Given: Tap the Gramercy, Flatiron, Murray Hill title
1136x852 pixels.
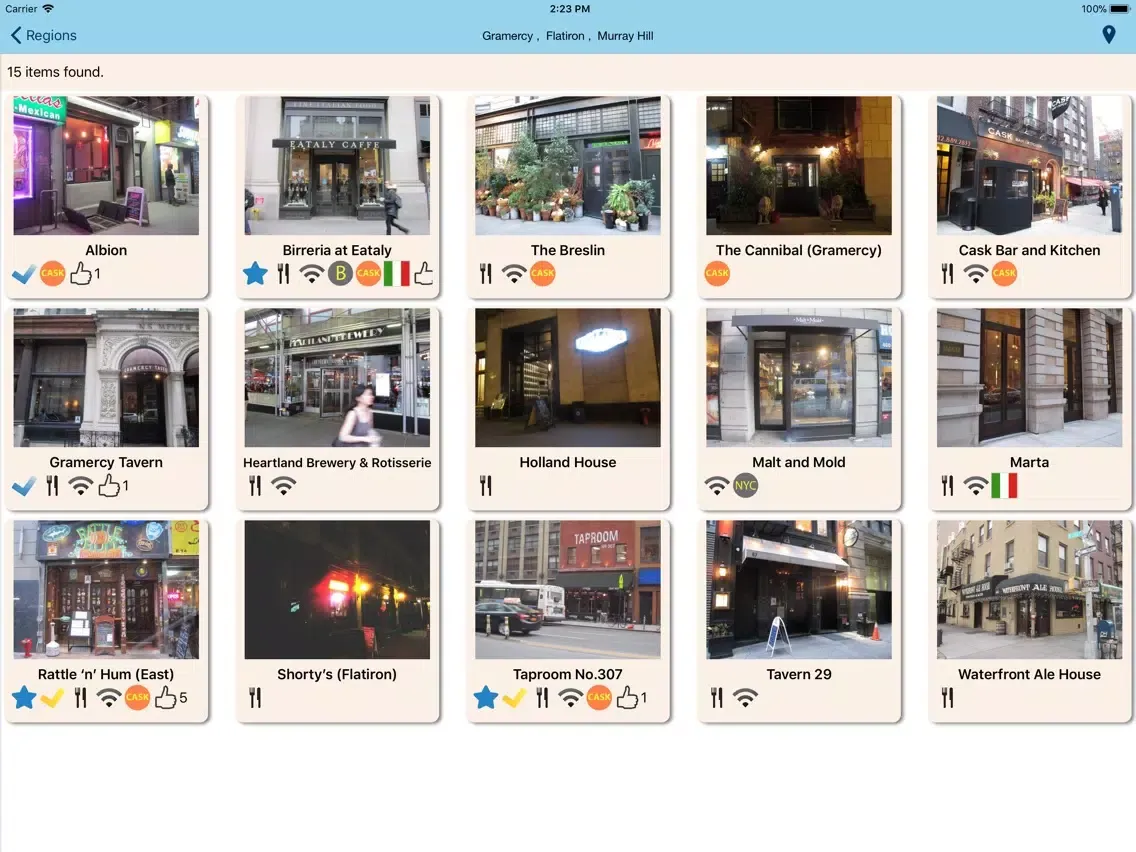Looking at the screenshot, I should point(568,36).
